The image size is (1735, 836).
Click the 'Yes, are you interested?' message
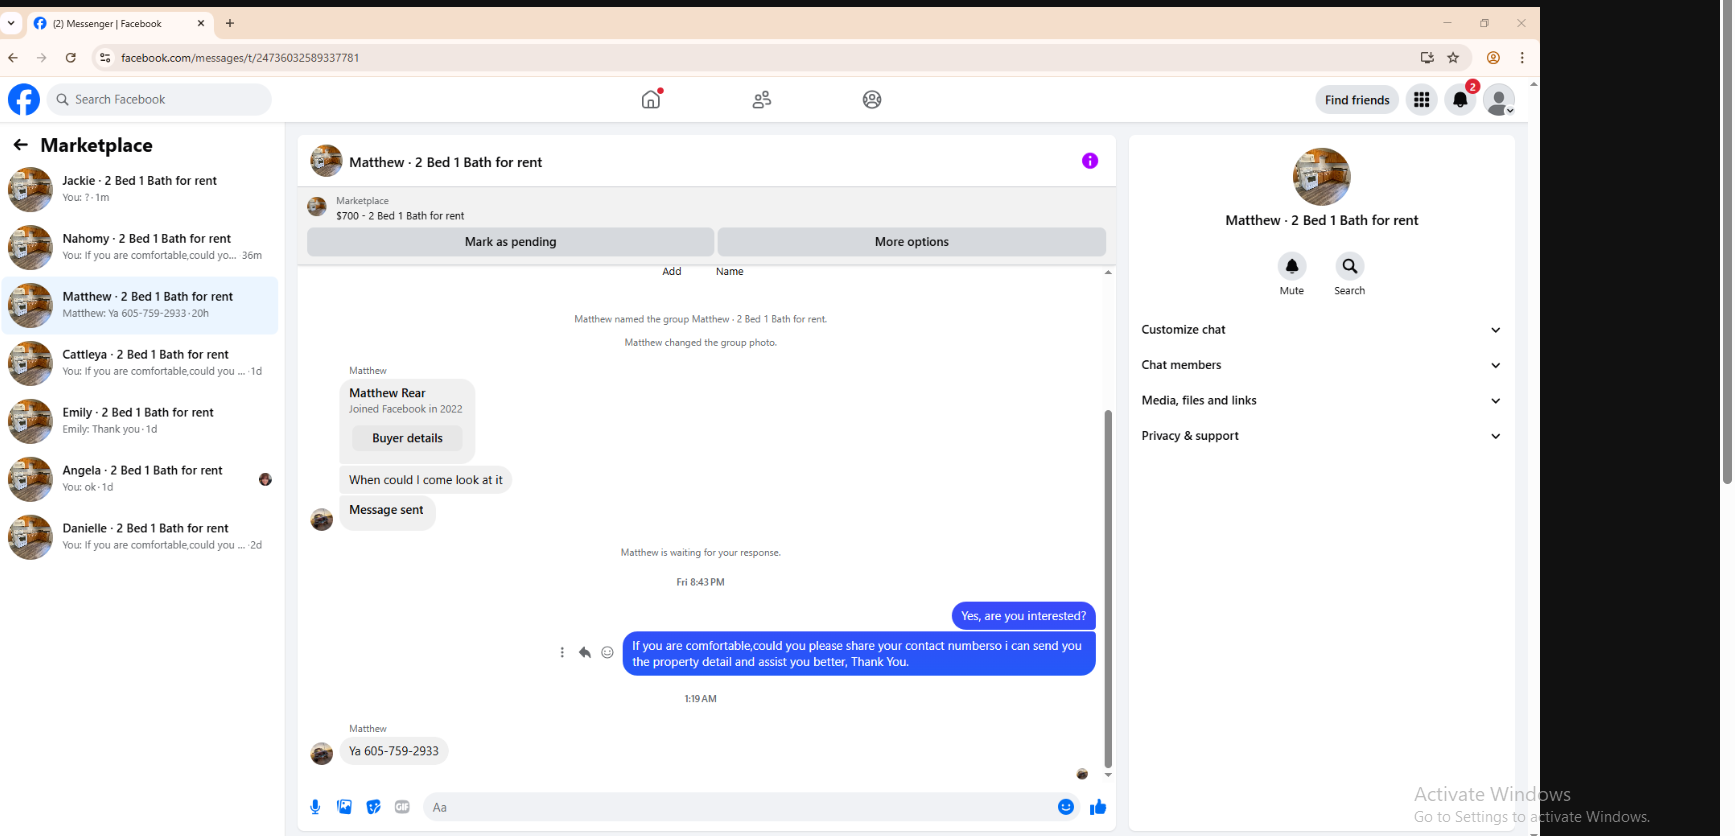(1023, 616)
